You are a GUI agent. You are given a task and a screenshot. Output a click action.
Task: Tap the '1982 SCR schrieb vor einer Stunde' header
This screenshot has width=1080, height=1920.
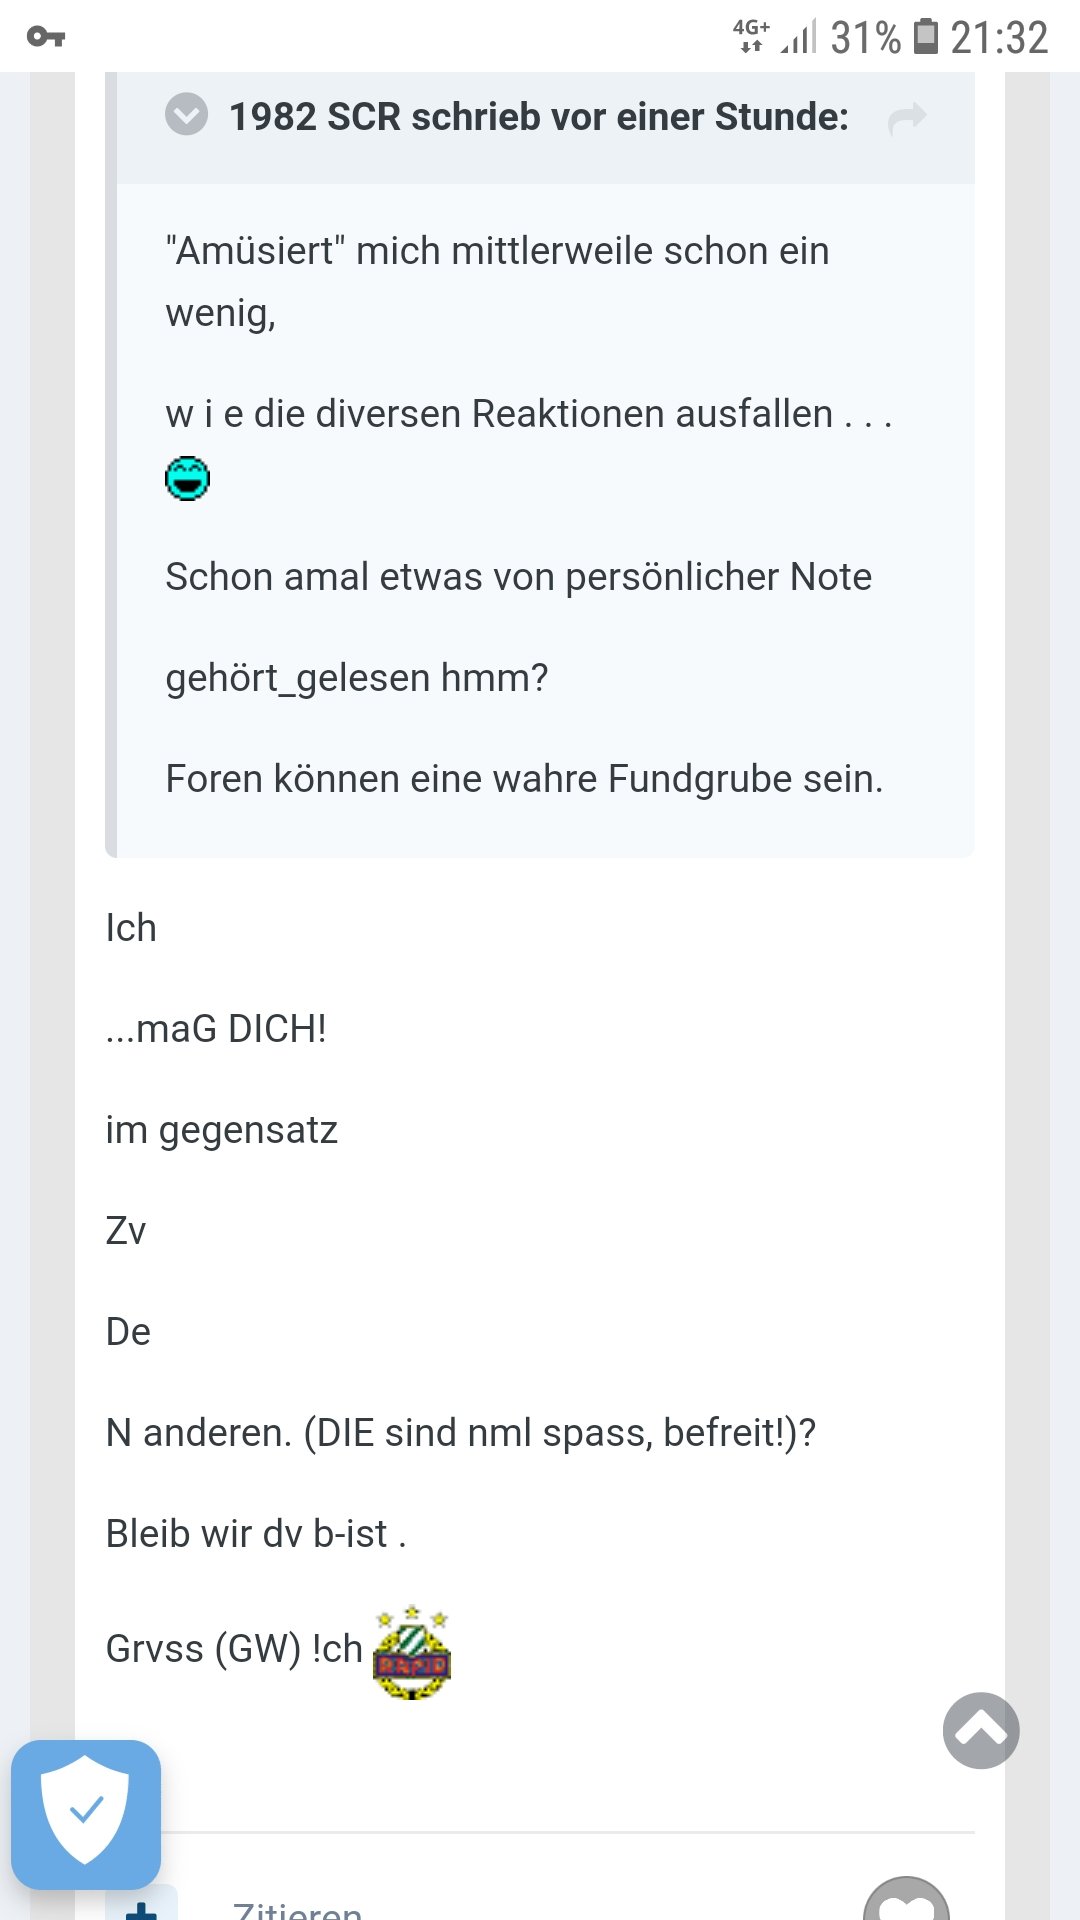coord(539,117)
